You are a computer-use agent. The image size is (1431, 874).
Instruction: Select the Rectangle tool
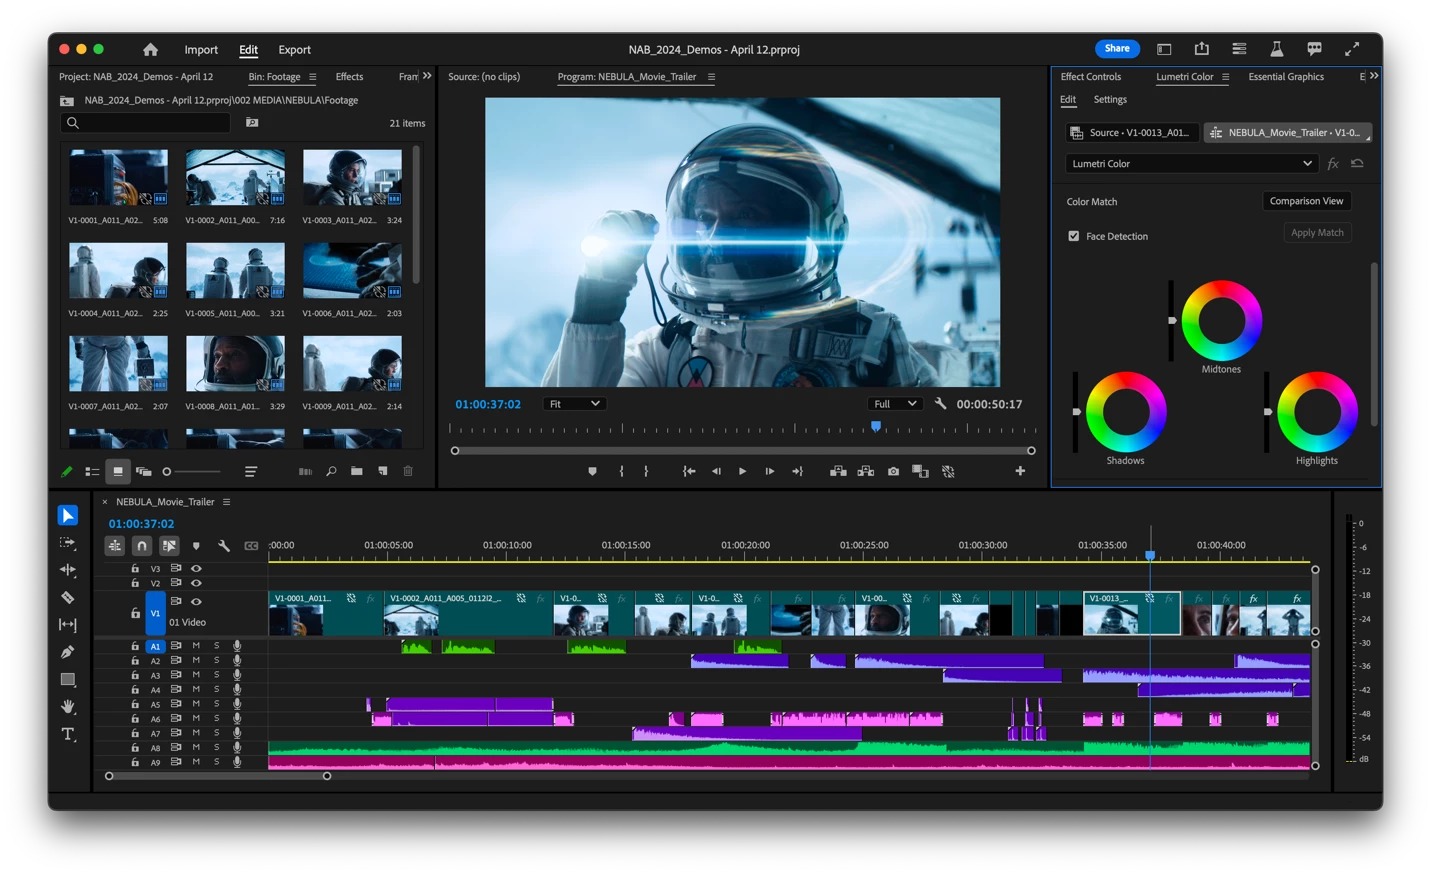pos(67,679)
